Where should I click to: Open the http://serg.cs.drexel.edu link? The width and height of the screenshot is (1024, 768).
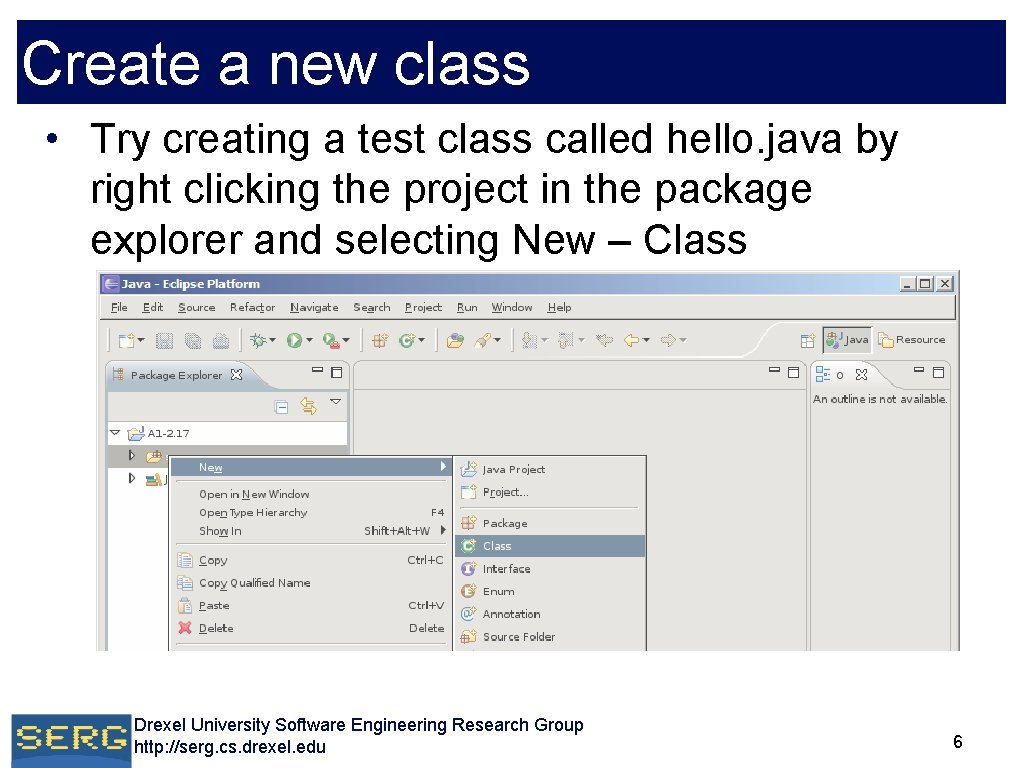pos(230,747)
